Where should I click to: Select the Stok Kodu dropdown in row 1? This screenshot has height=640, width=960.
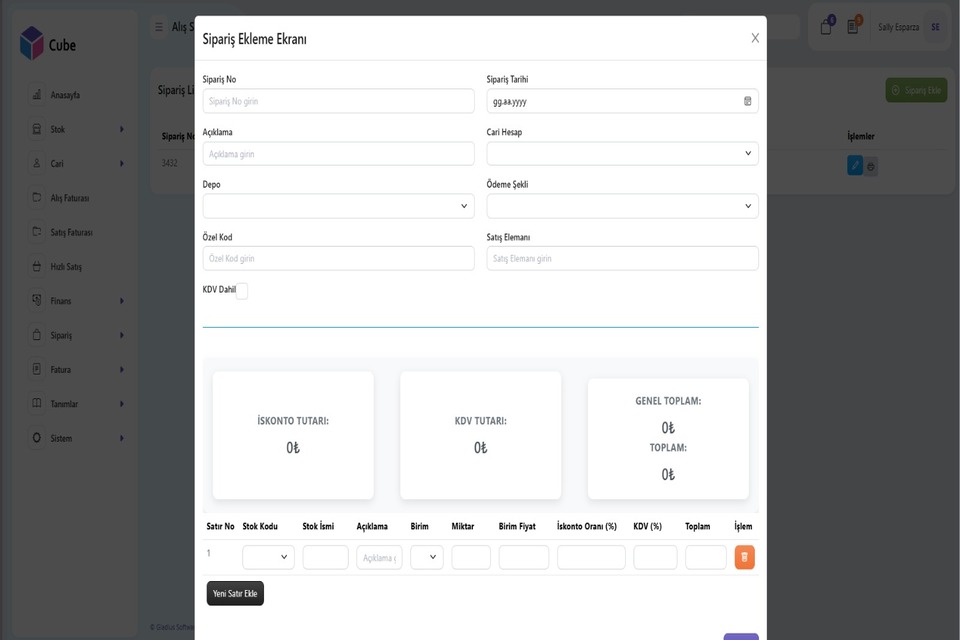[268, 557]
